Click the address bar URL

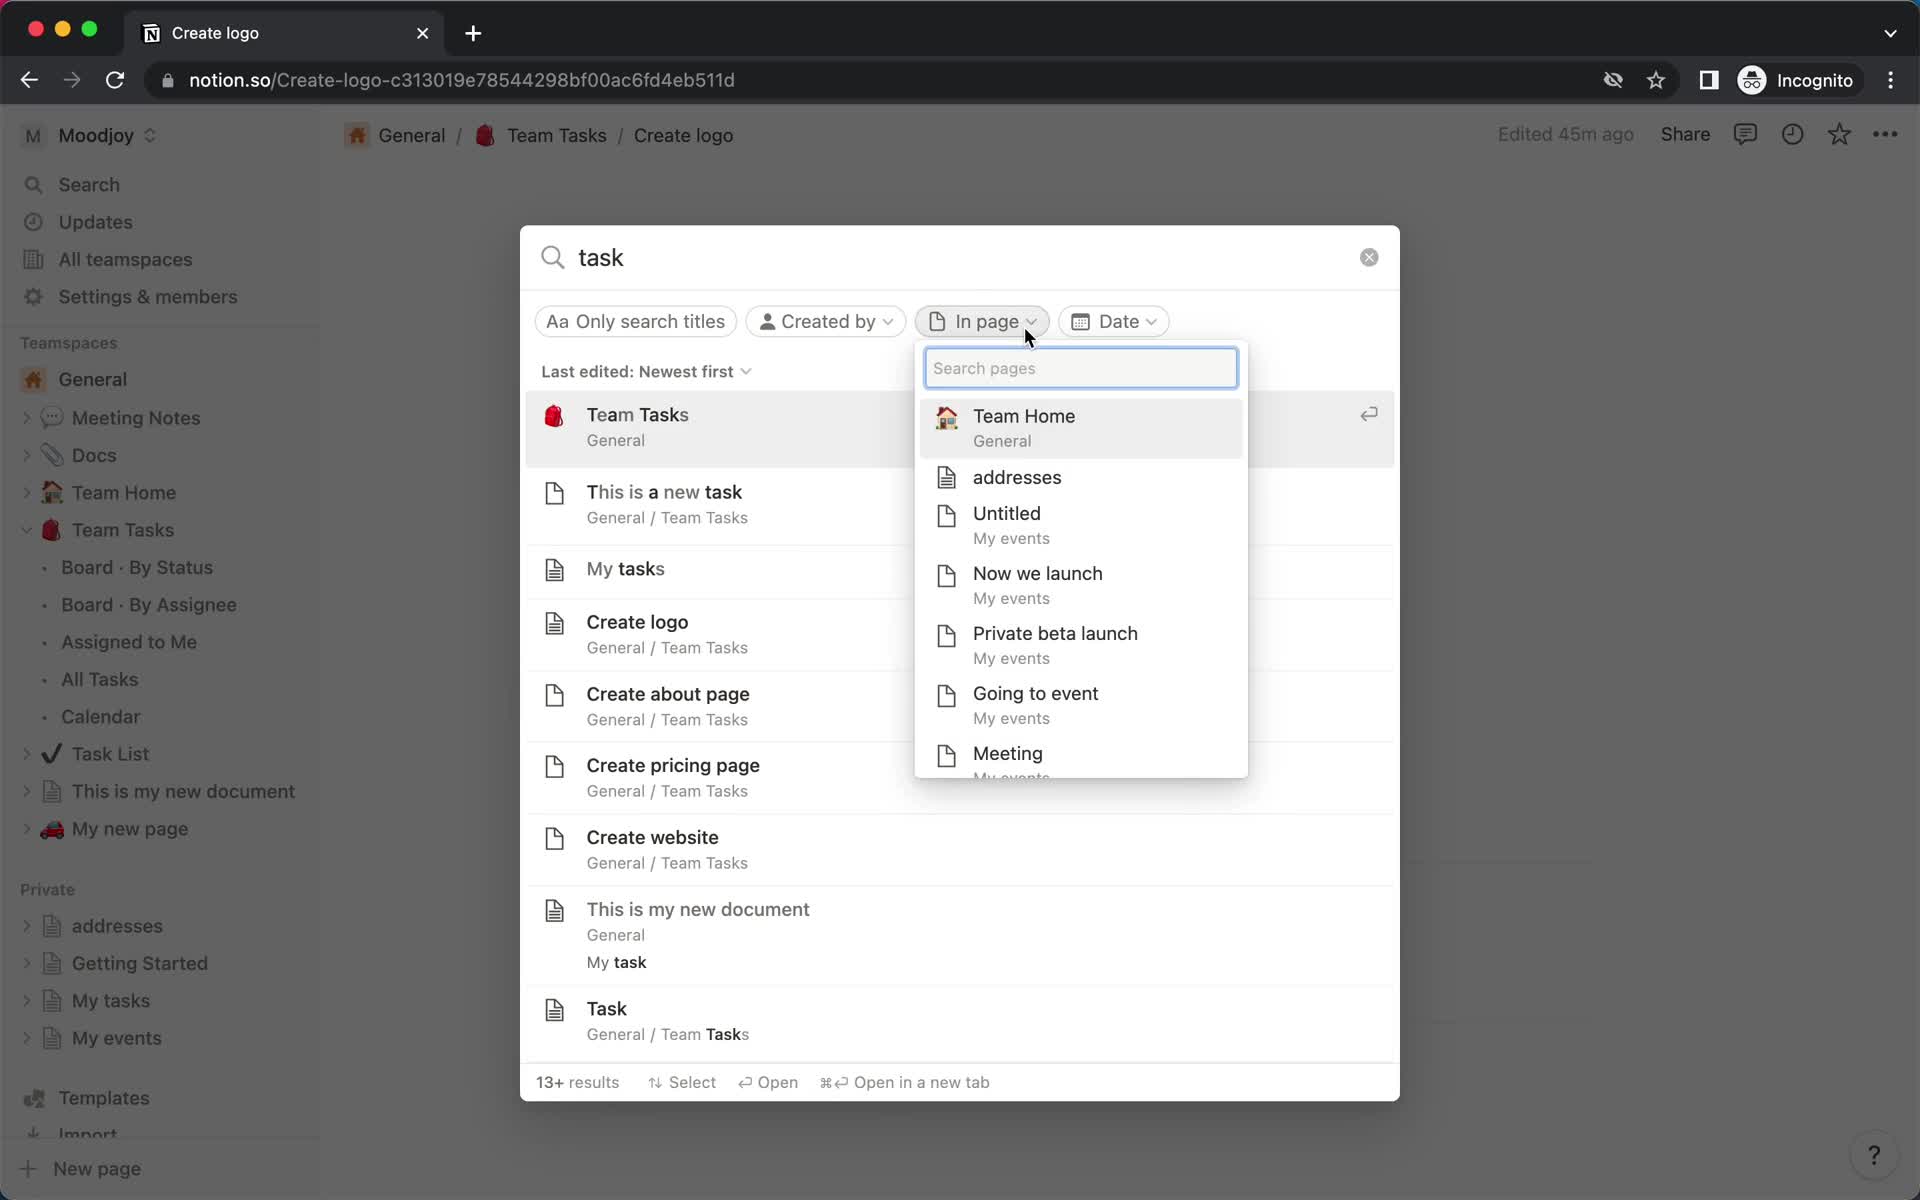[x=462, y=80]
